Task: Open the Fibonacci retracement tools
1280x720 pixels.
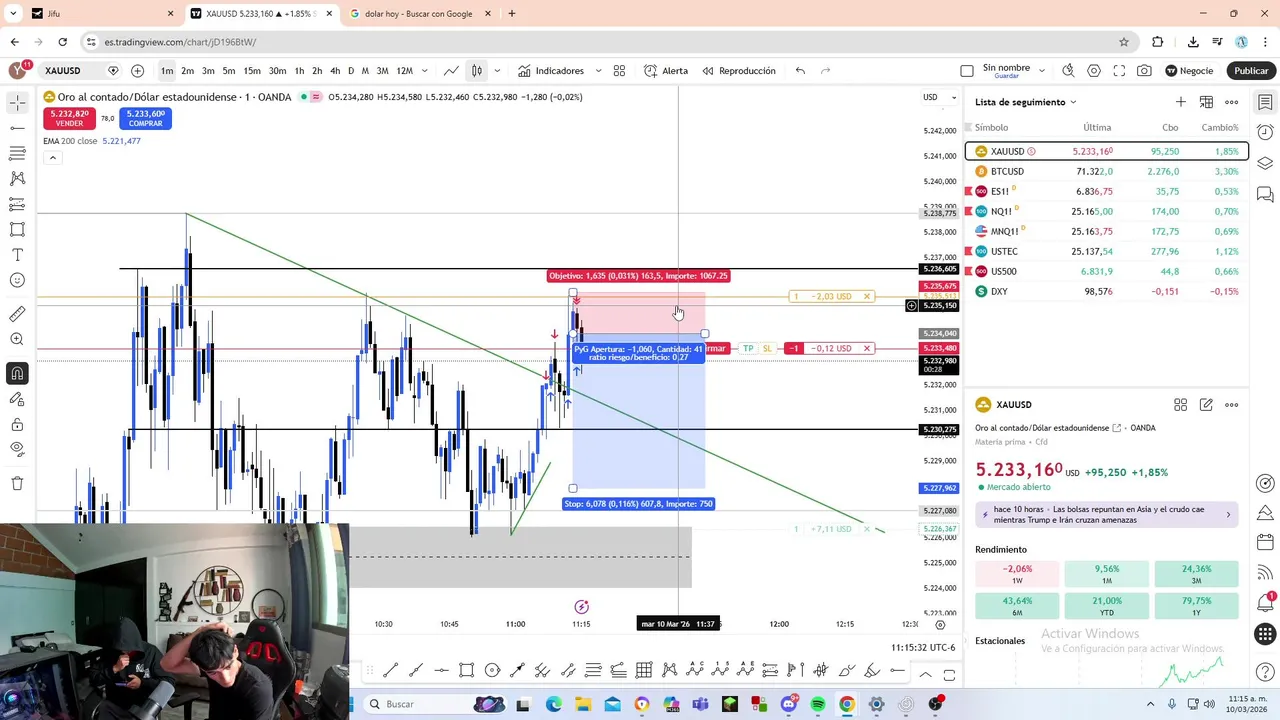Action: pyautogui.click(x=17, y=153)
